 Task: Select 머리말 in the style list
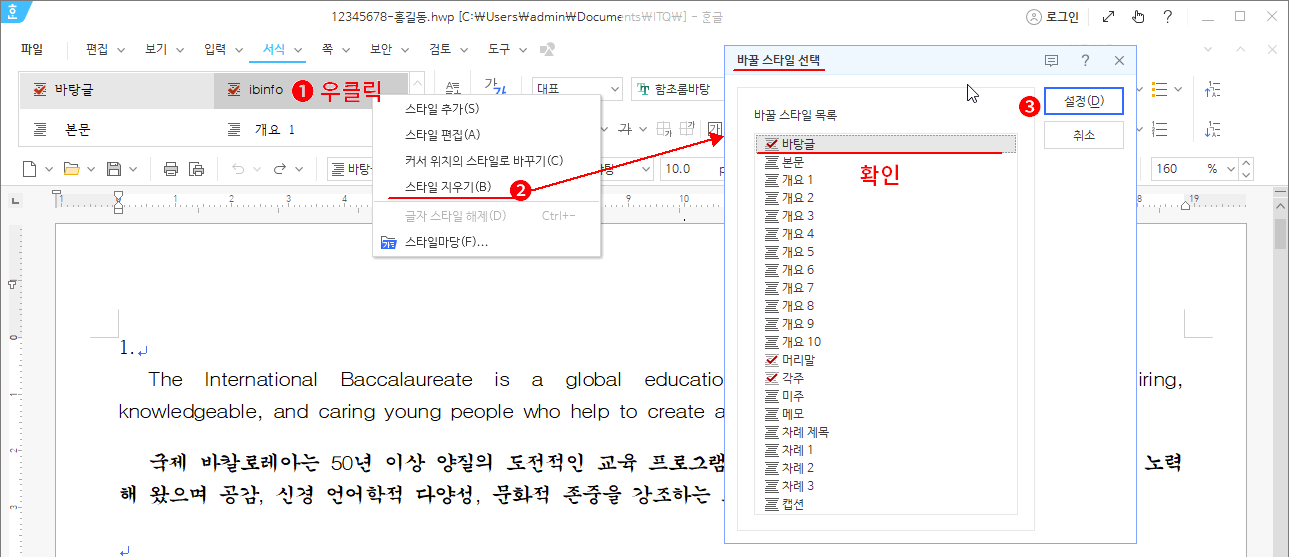887,360
